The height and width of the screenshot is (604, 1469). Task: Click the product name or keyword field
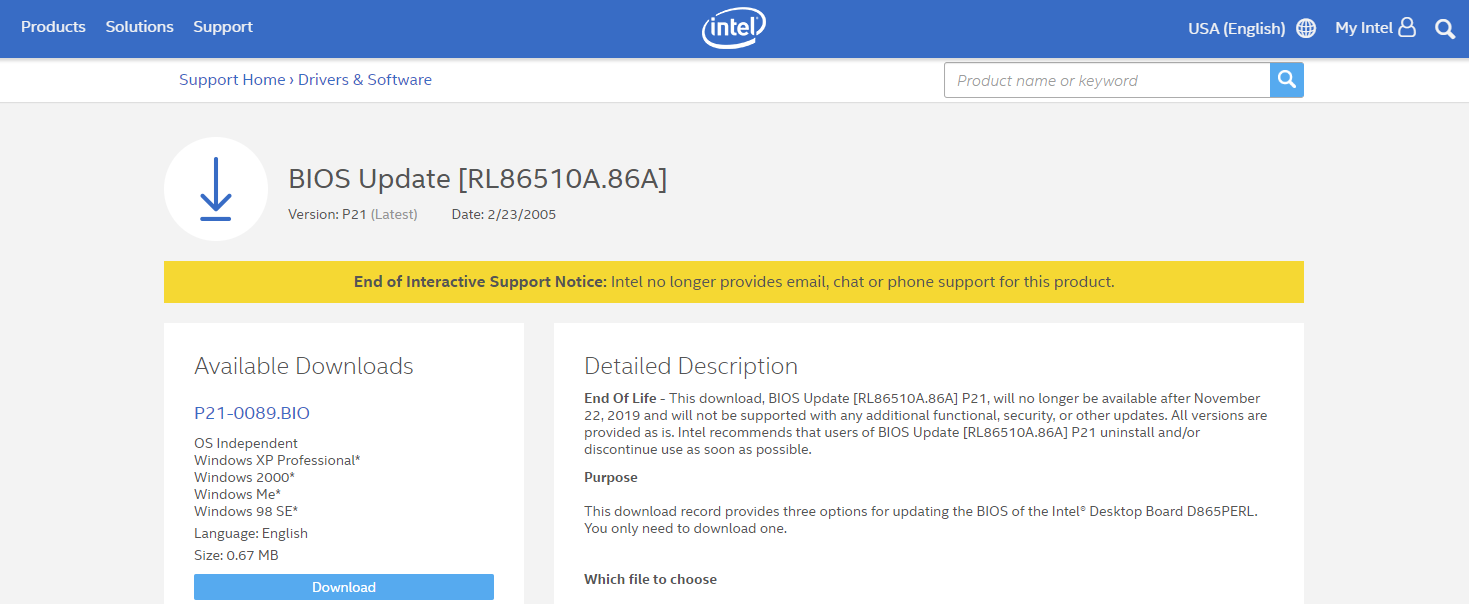pos(1107,80)
